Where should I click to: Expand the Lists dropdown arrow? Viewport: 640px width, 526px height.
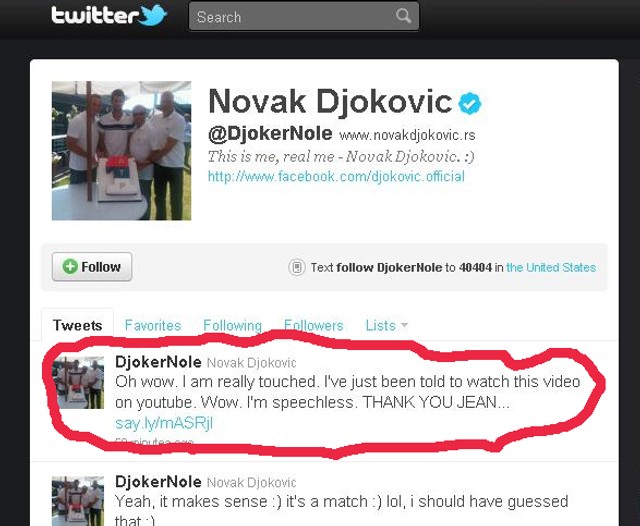click(x=404, y=325)
